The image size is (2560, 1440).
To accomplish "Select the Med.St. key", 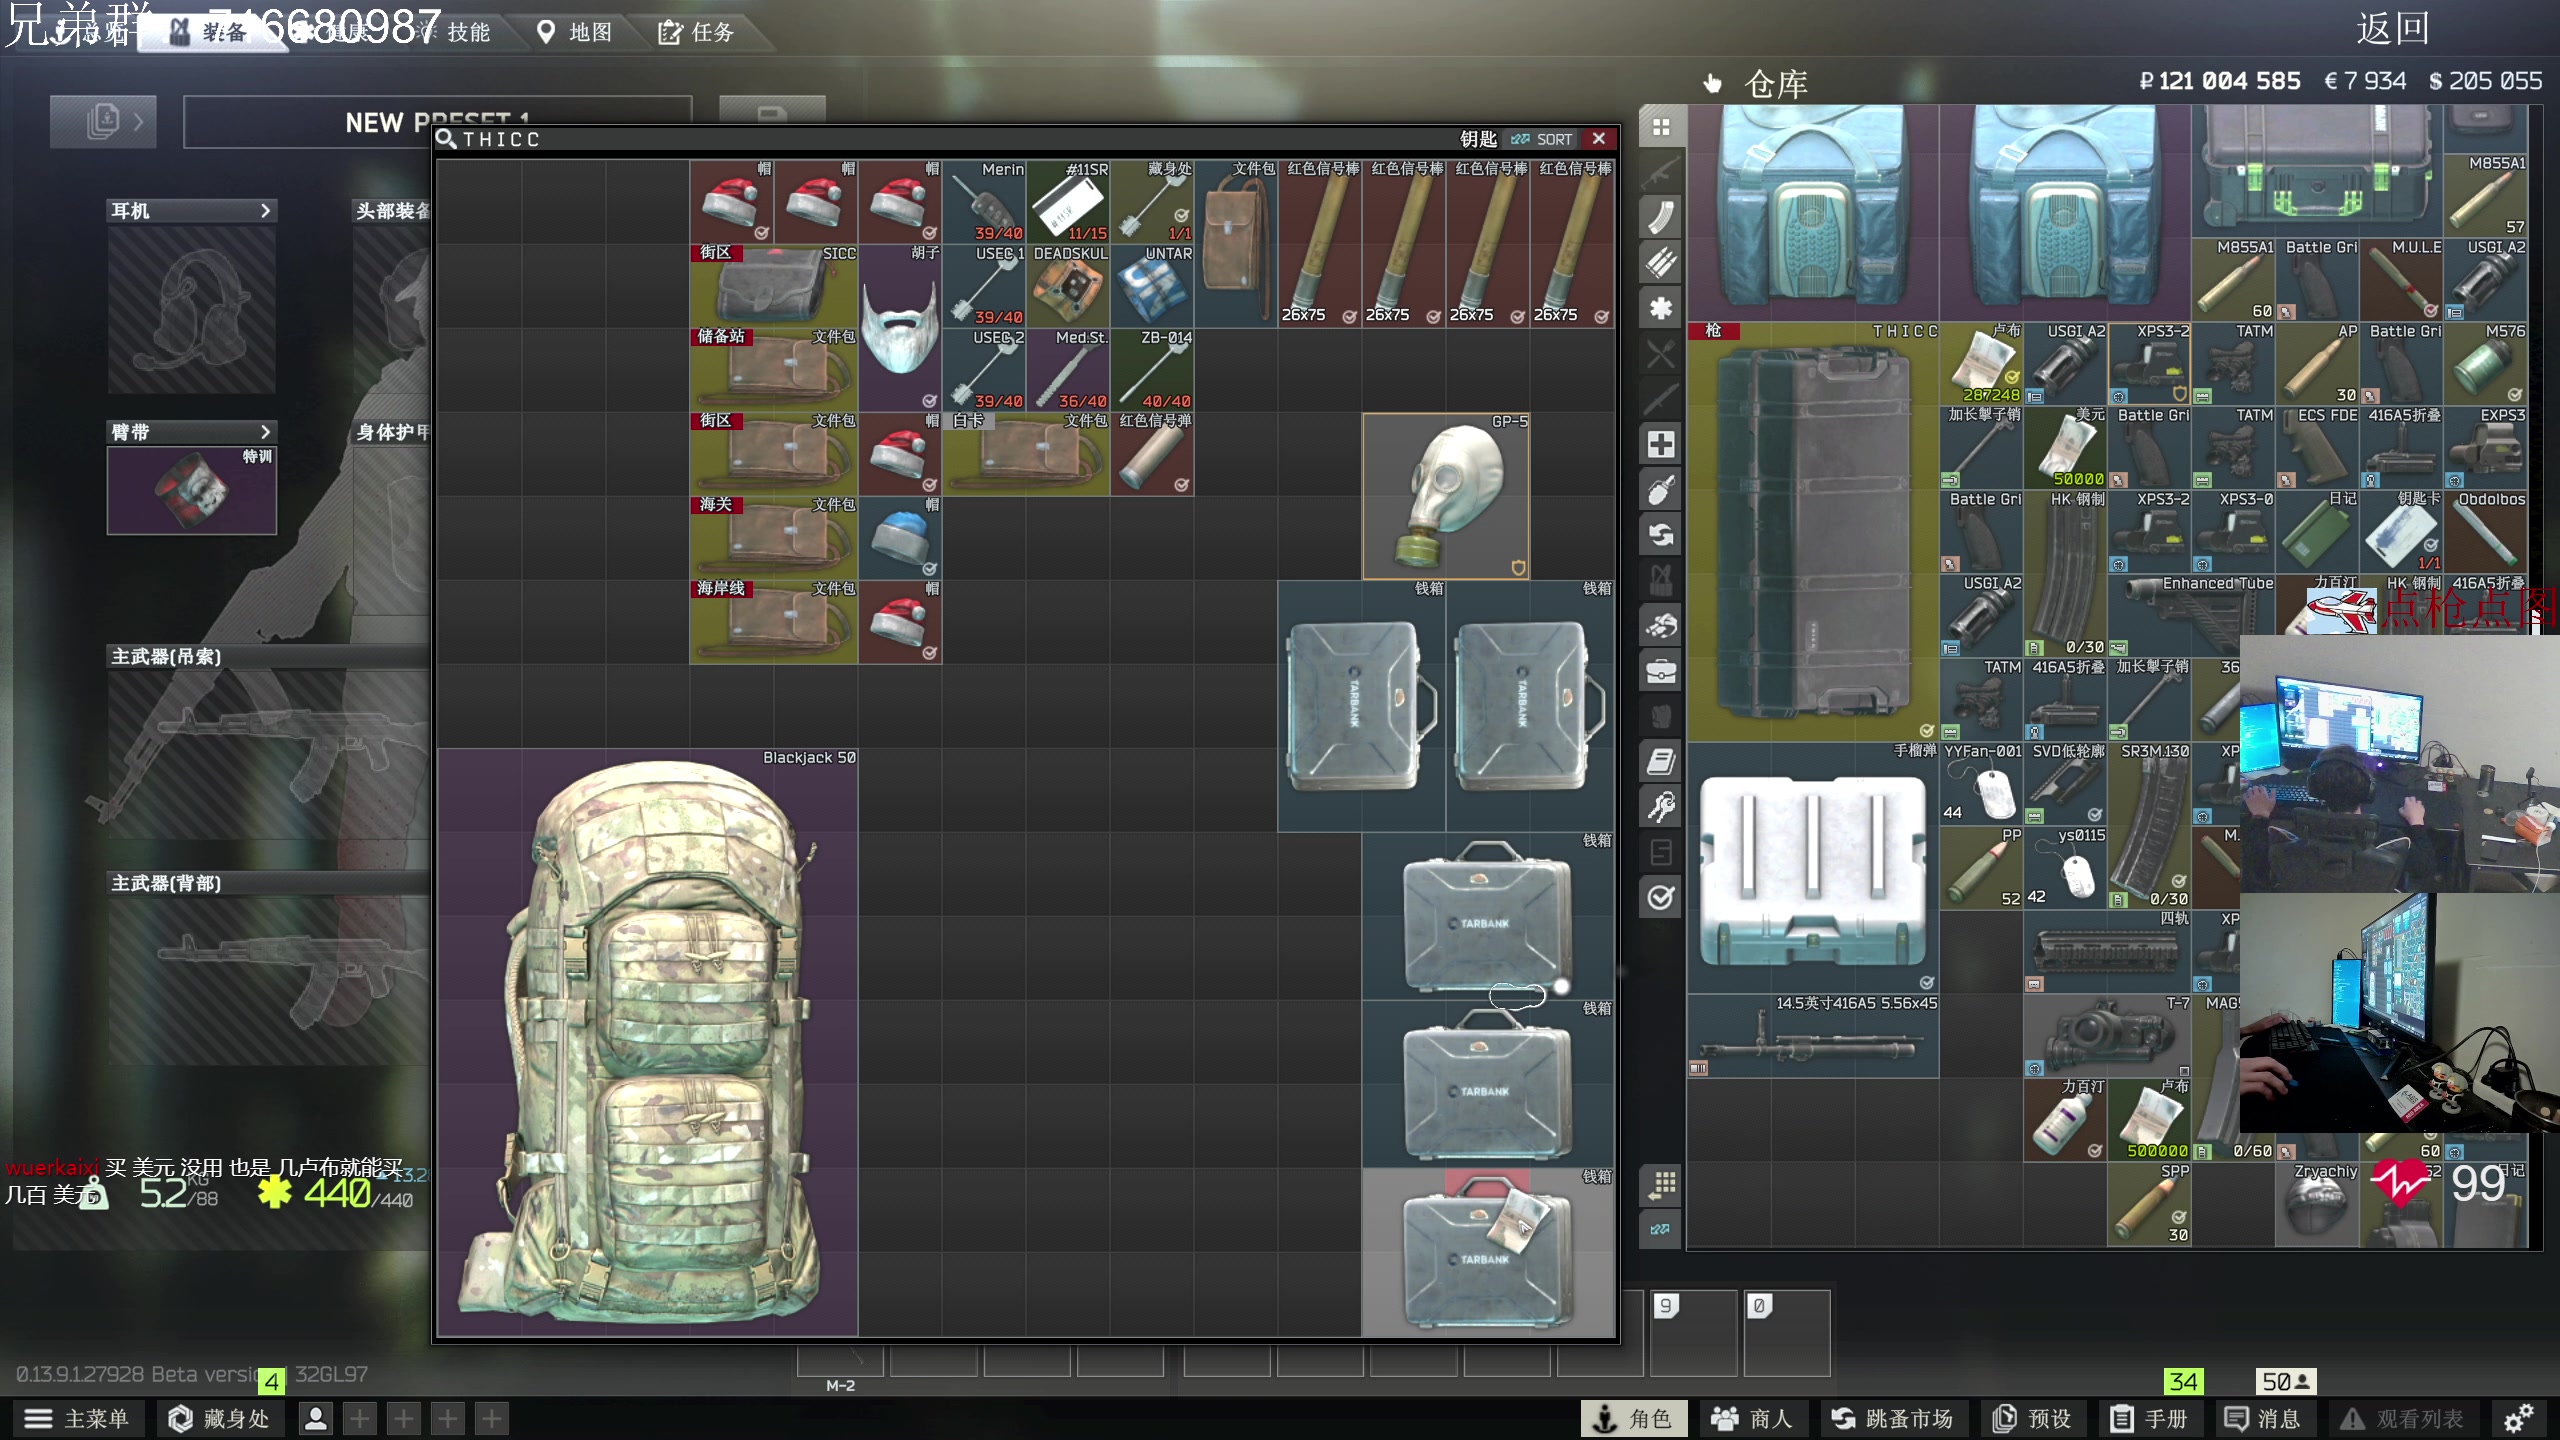I will click(x=1068, y=370).
